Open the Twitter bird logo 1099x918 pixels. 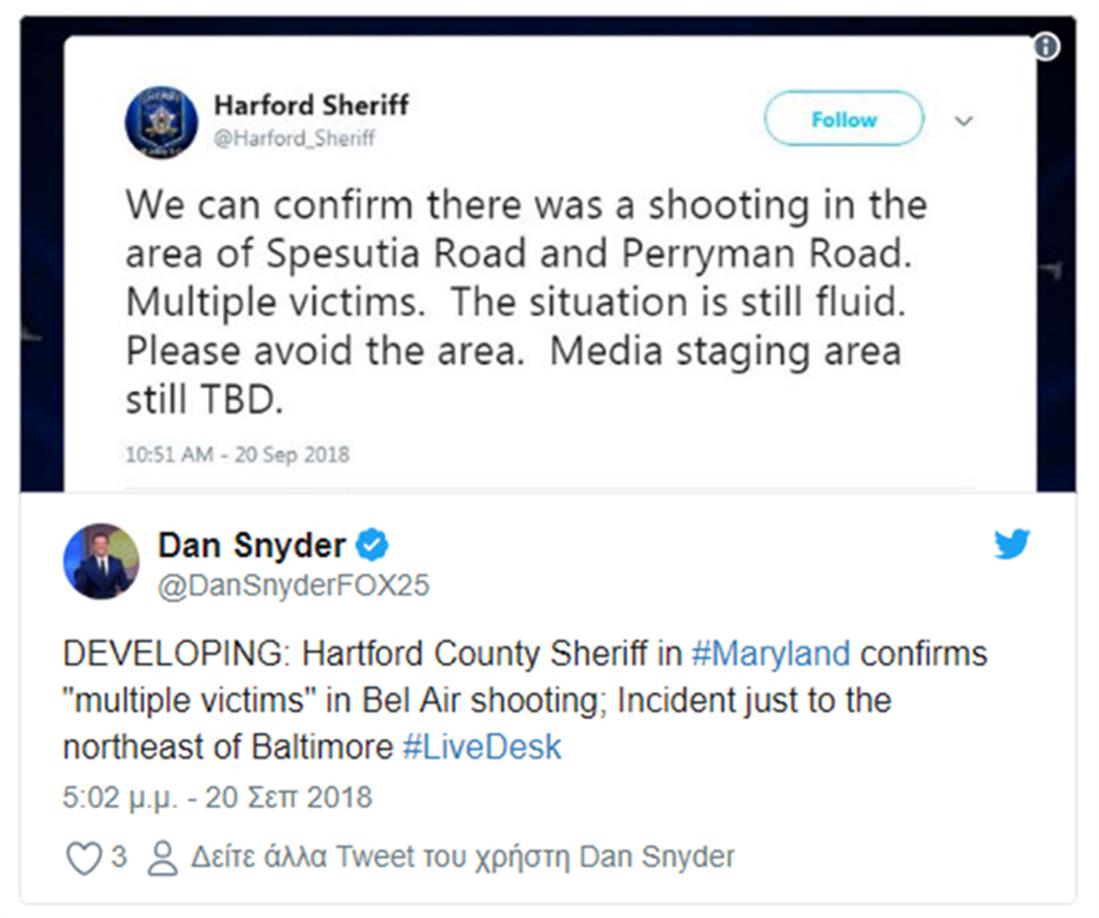1011,544
